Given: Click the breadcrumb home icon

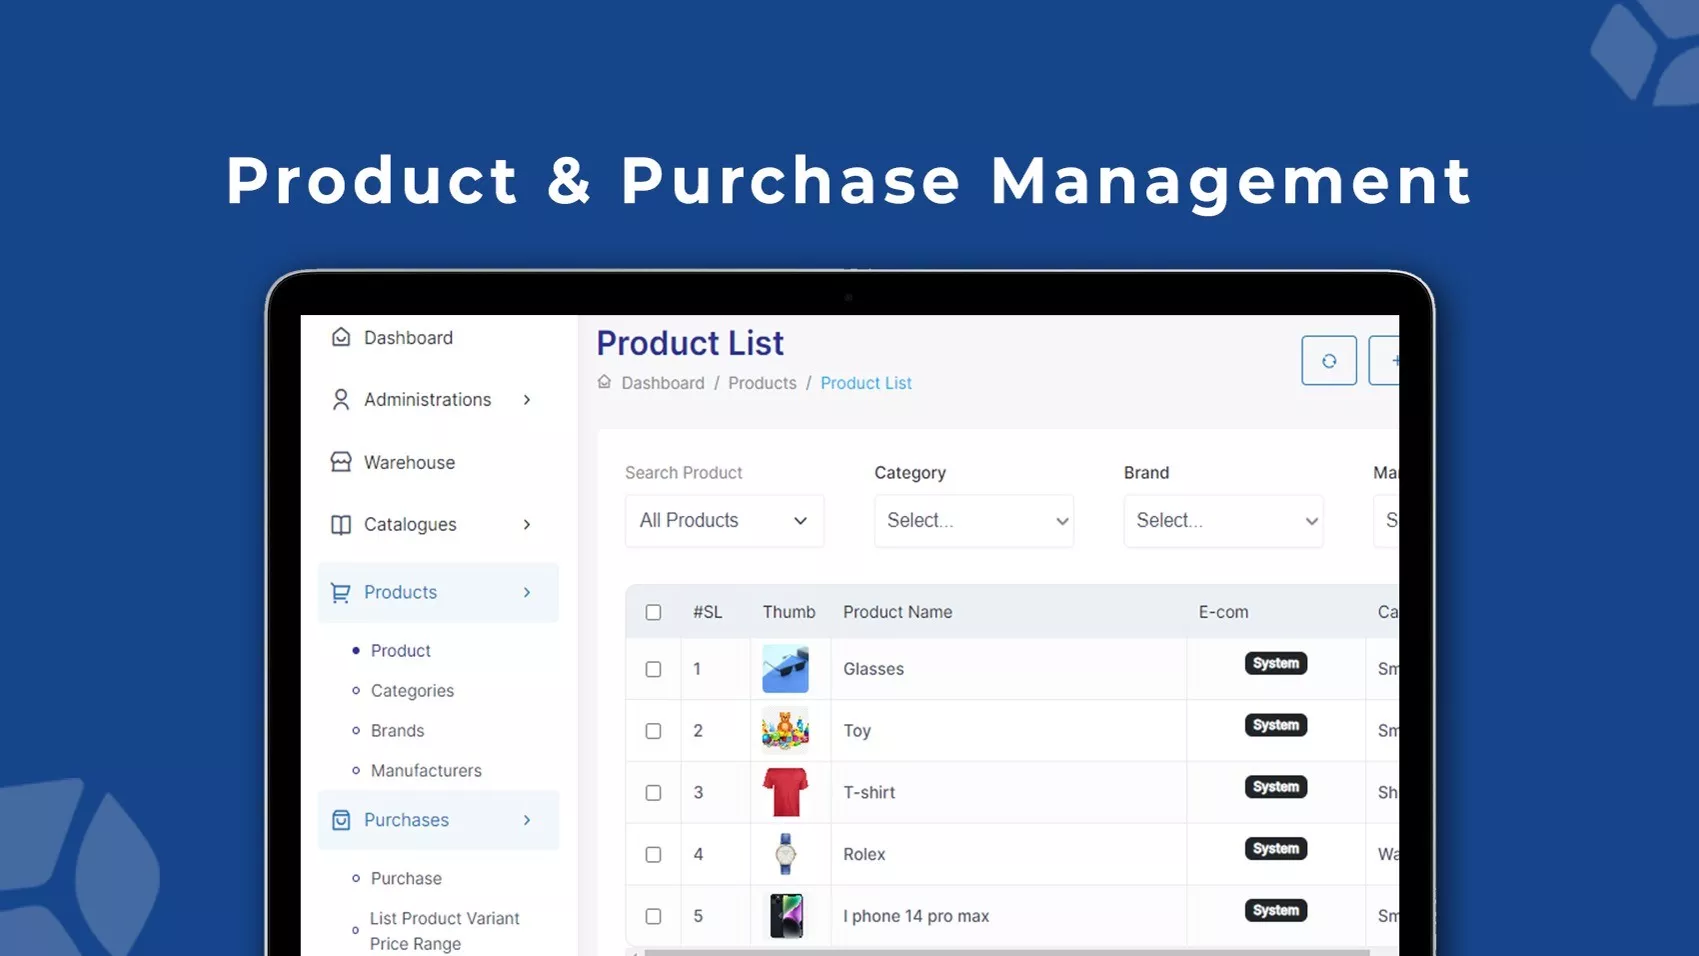Looking at the screenshot, I should [604, 382].
